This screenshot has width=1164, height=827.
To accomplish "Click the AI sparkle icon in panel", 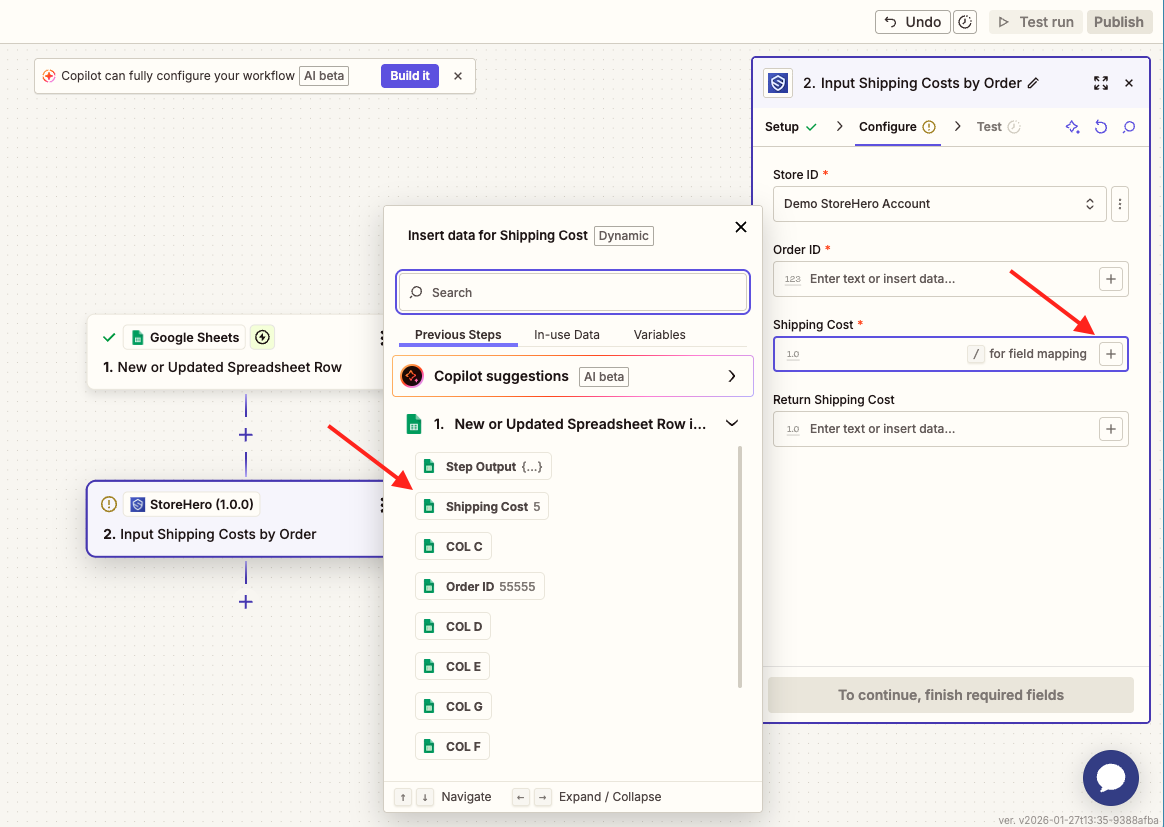I will point(1072,127).
